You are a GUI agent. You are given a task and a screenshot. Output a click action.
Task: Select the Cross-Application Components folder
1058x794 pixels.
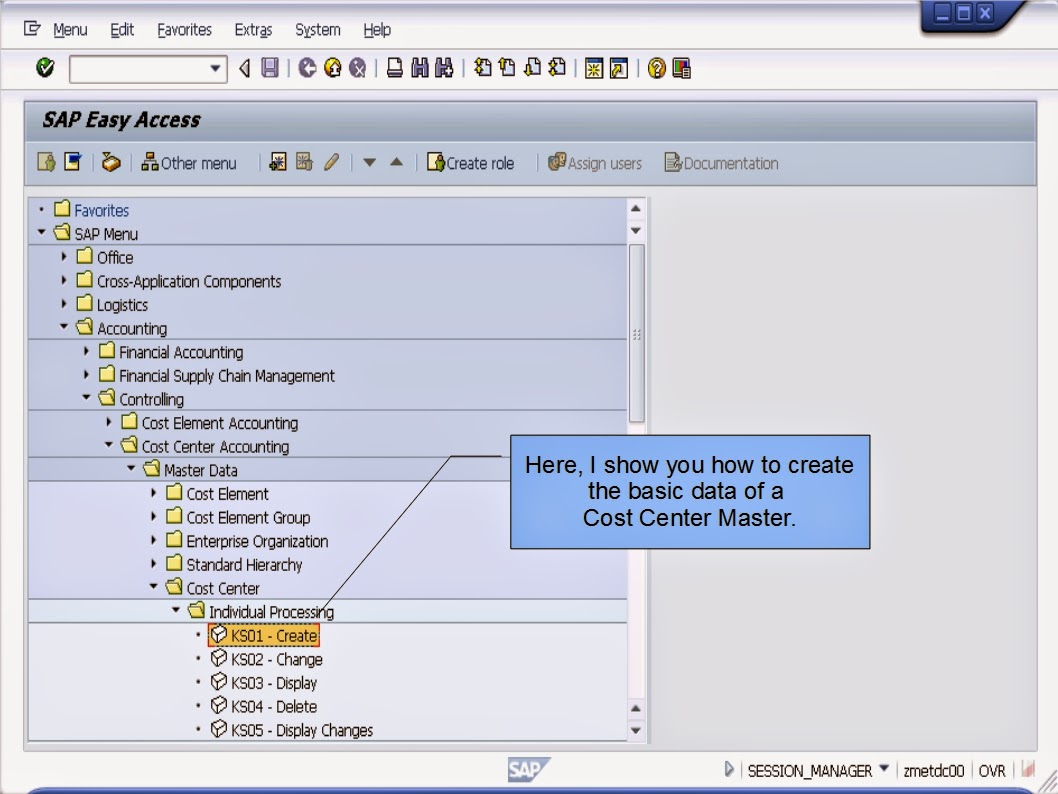pyautogui.click(x=179, y=281)
